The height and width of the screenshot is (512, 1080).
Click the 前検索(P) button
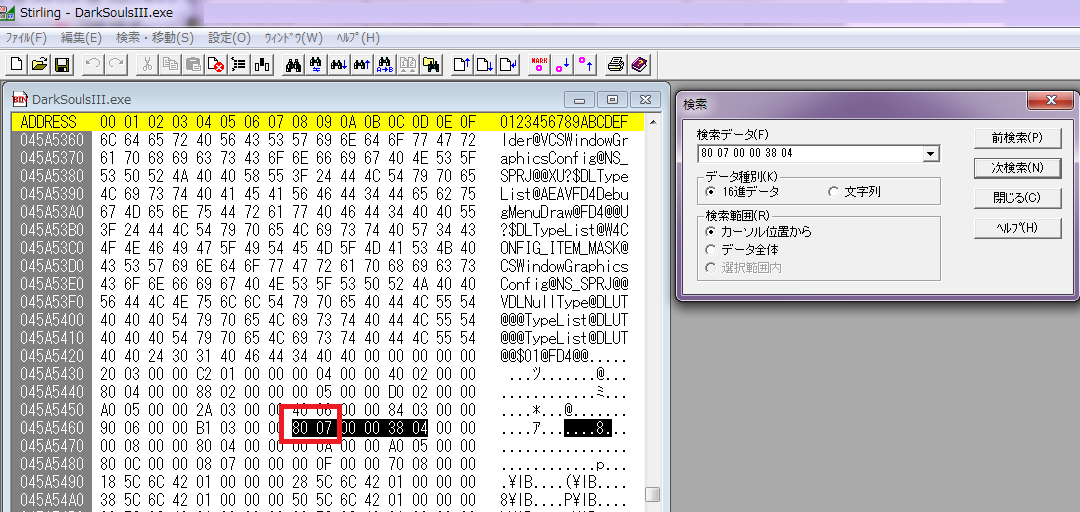tap(1017, 137)
